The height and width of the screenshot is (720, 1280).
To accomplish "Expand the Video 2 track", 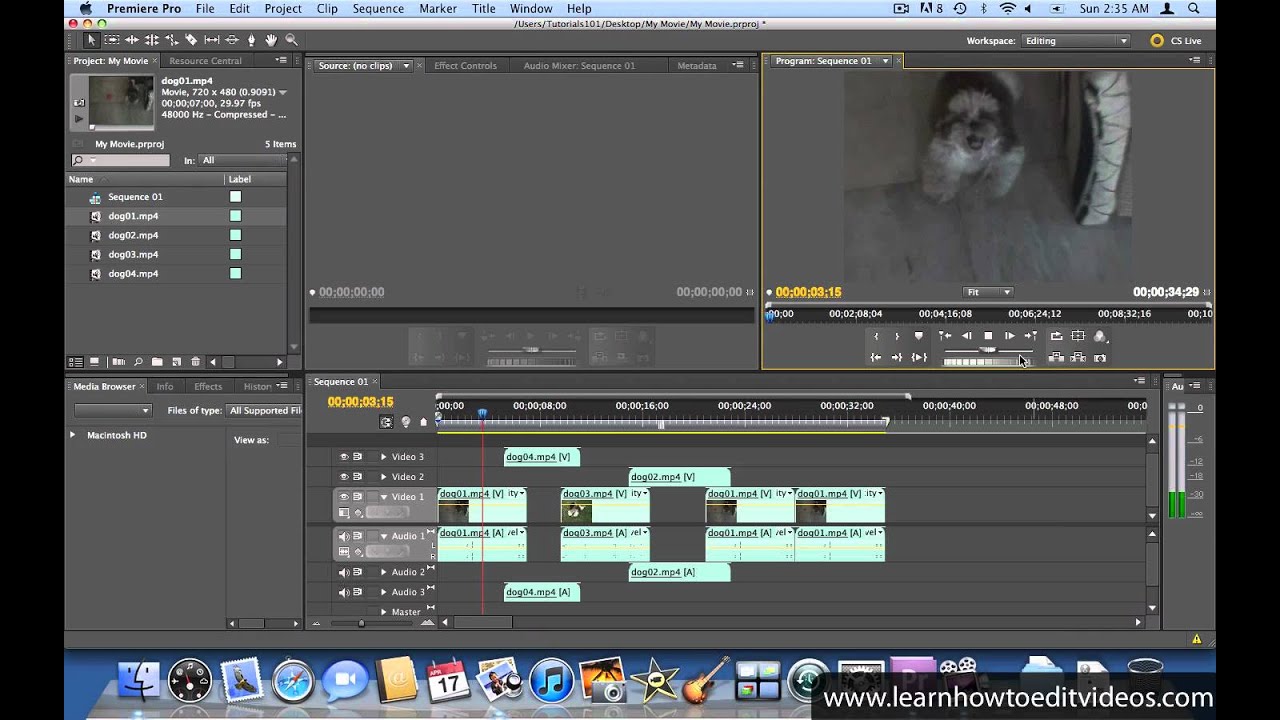I will click(x=383, y=477).
